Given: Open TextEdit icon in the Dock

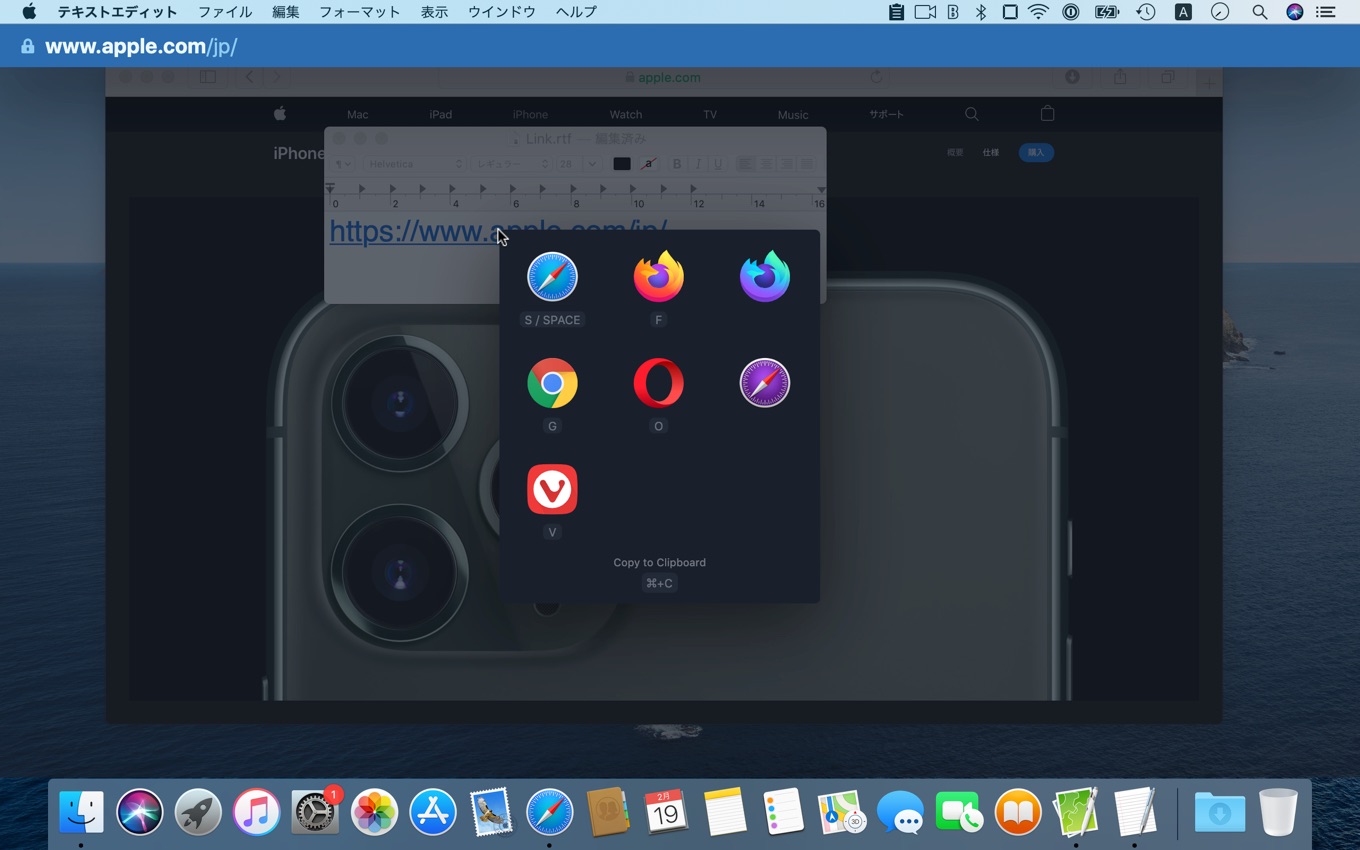Looking at the screenshot, I should click(x=1135, y=812).
